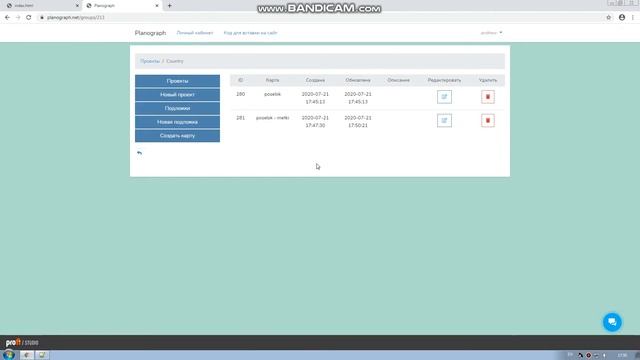
Task: Click the Удалить column header
Action: click(x=488, y=80)
